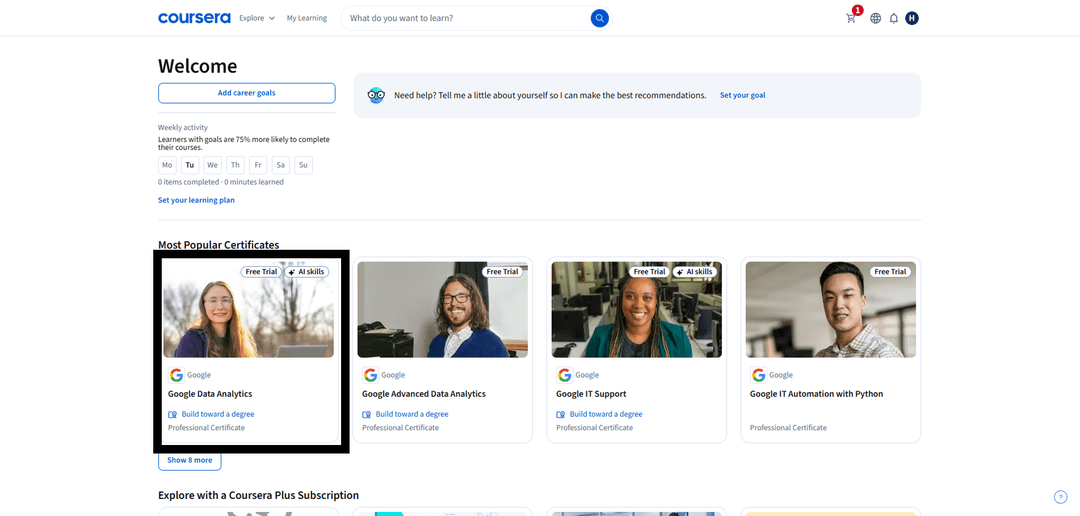Click the help question mark icon
This screenshot has width=1080, height=516.
(1060, 497)
